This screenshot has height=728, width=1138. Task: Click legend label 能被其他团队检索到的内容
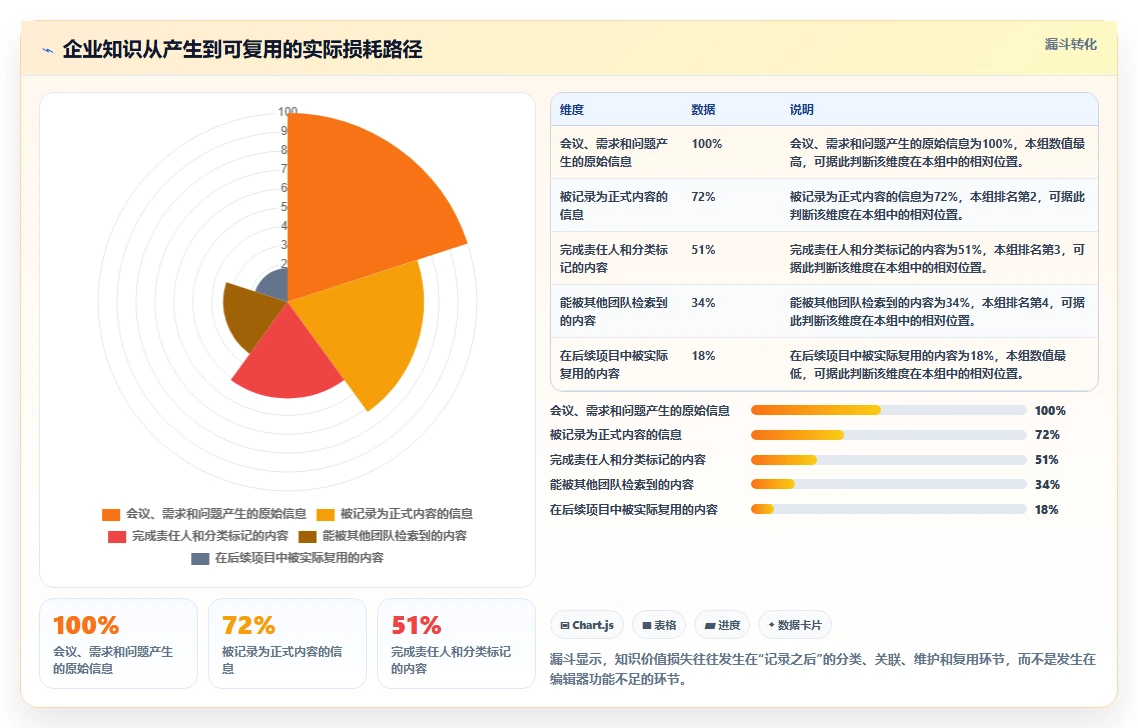395,536
